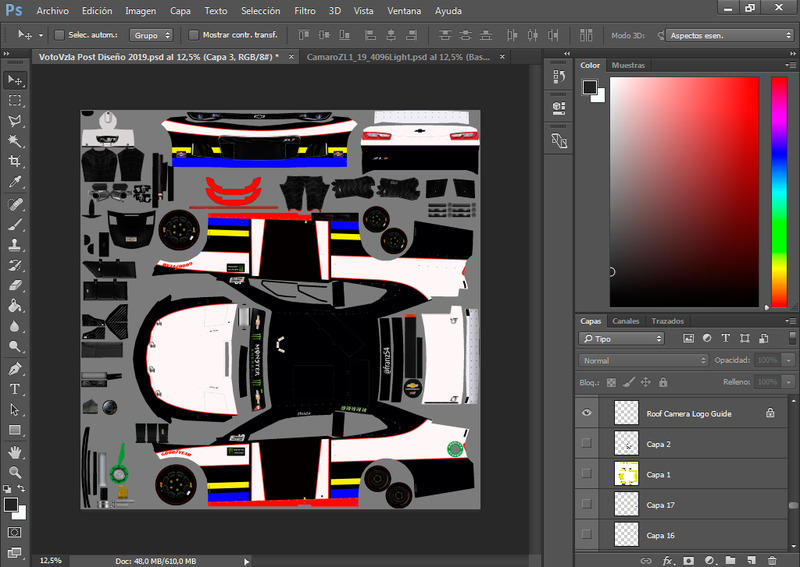Screen dimensions: 800x567
Task: Switch to the Muestras tab
Action: point(628,65)
